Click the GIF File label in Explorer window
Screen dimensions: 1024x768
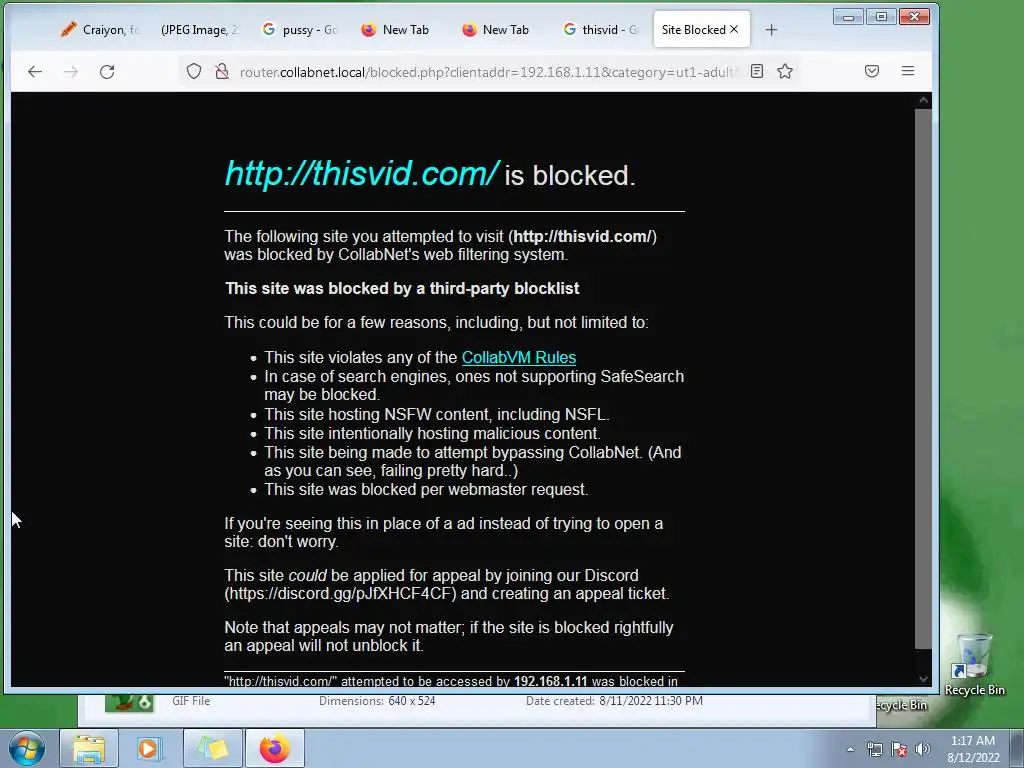191,701
